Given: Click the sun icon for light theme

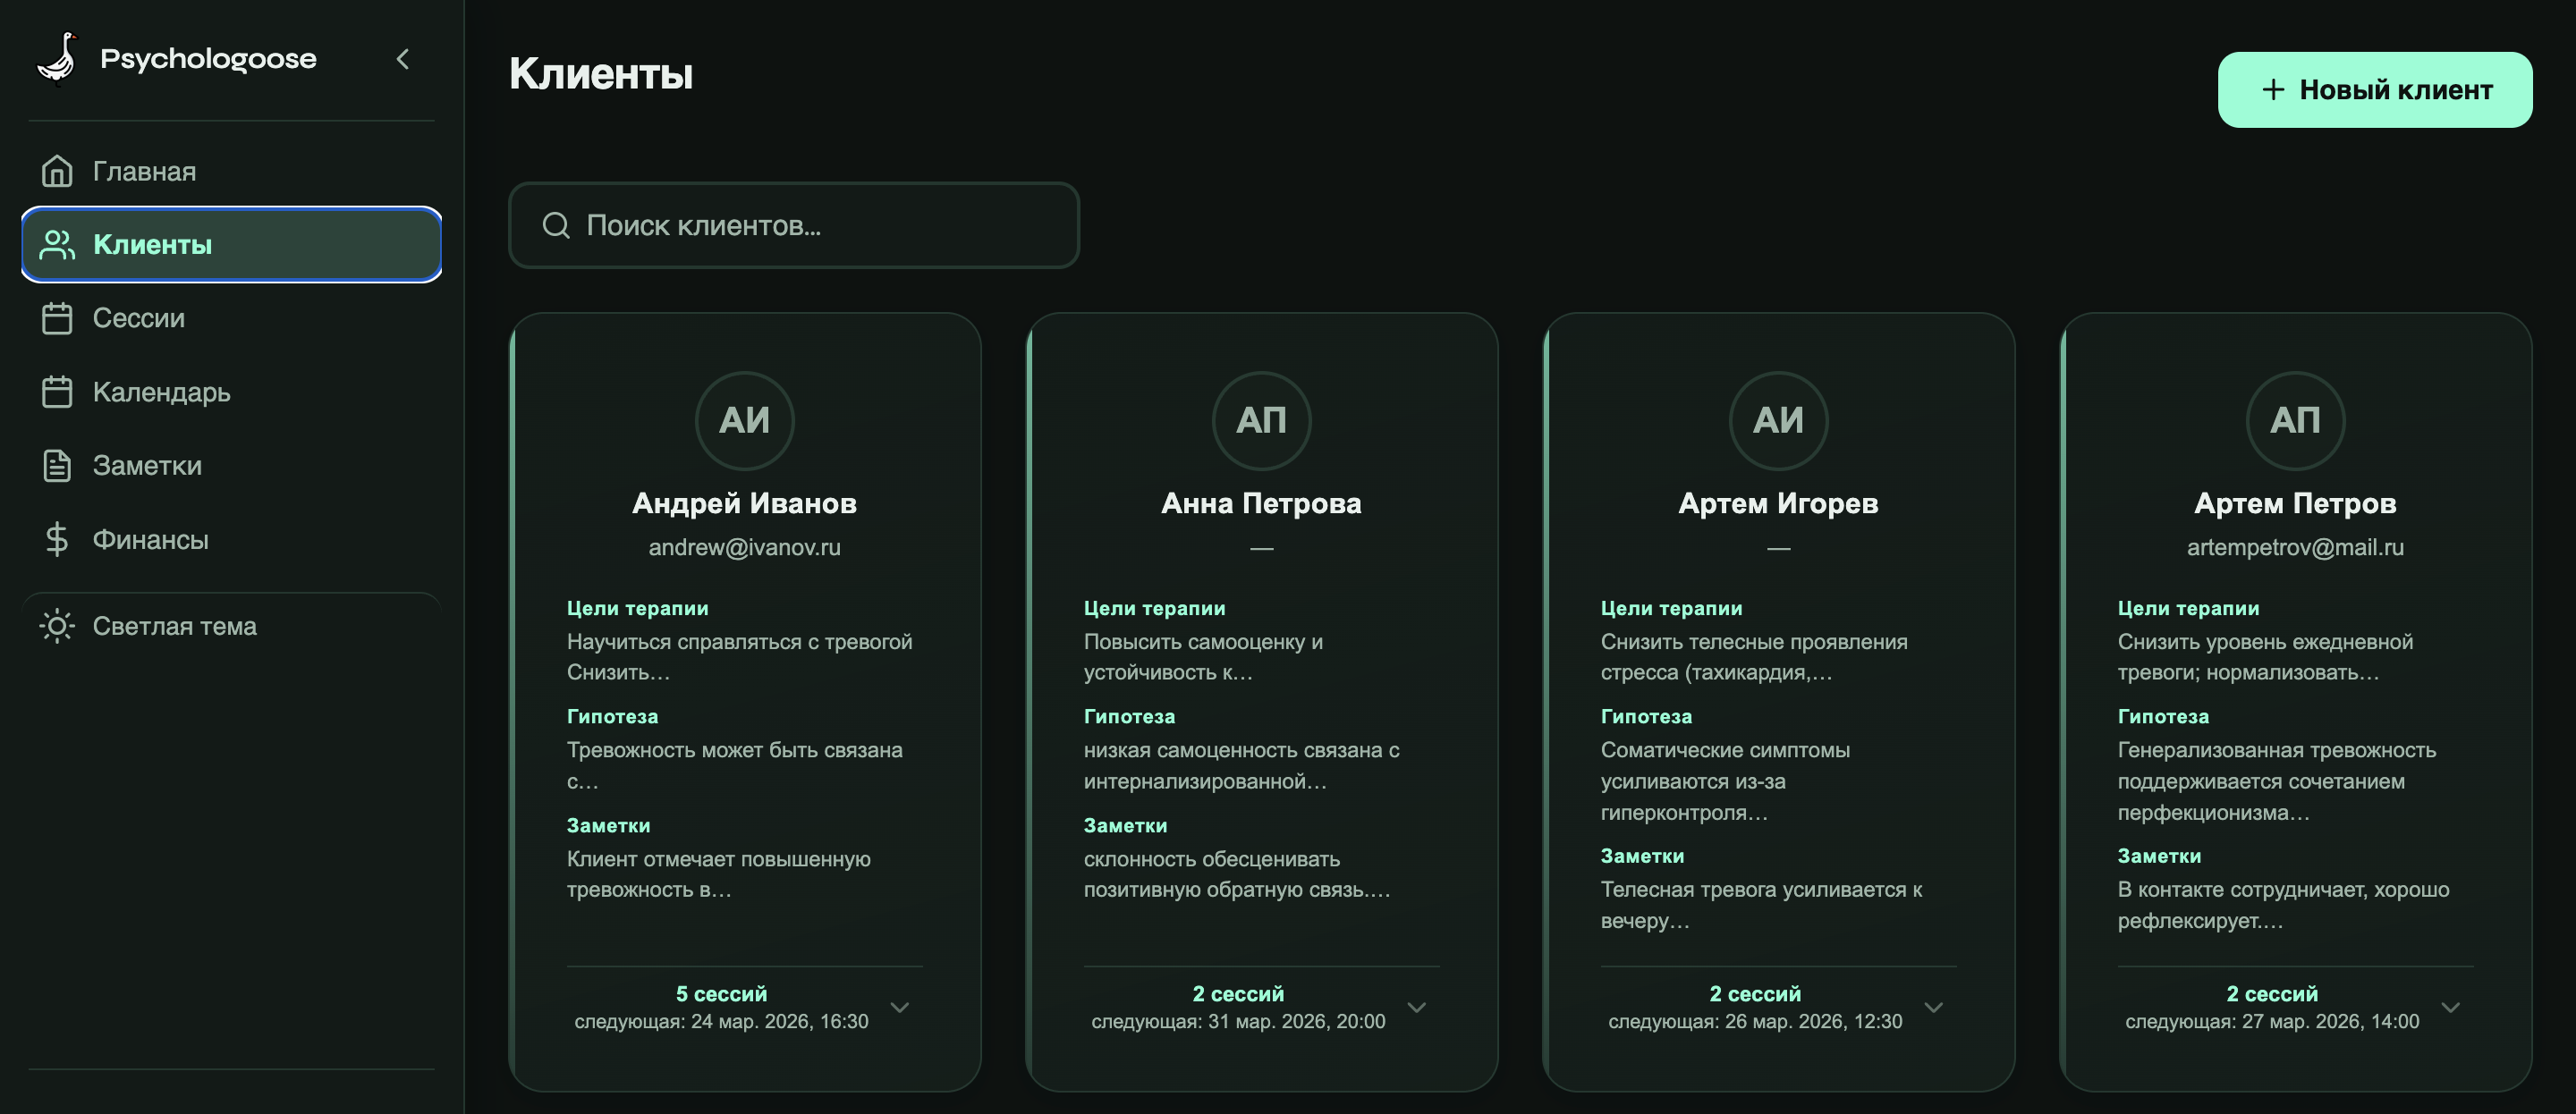Looking at the screenshot, I should coord(57,626).
